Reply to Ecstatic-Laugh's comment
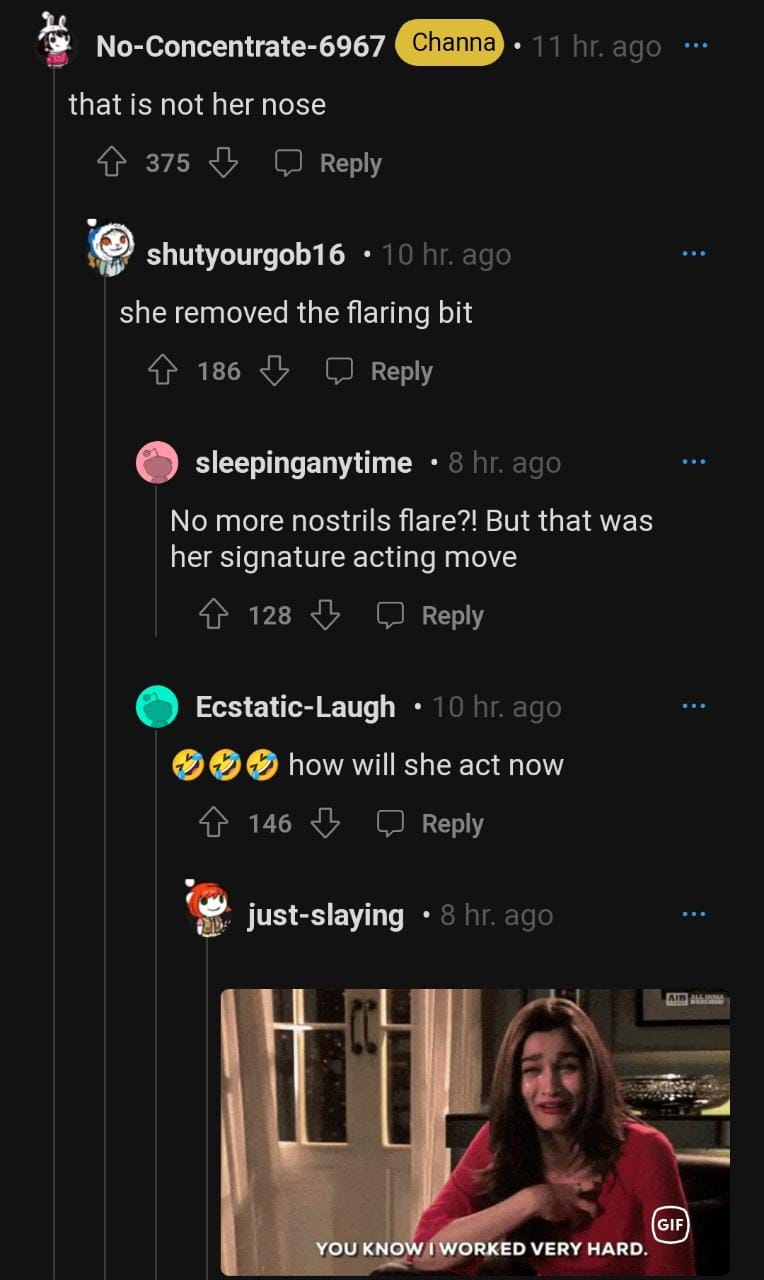The height and width of the screenshot is (1280, 764). click(431, 823)
